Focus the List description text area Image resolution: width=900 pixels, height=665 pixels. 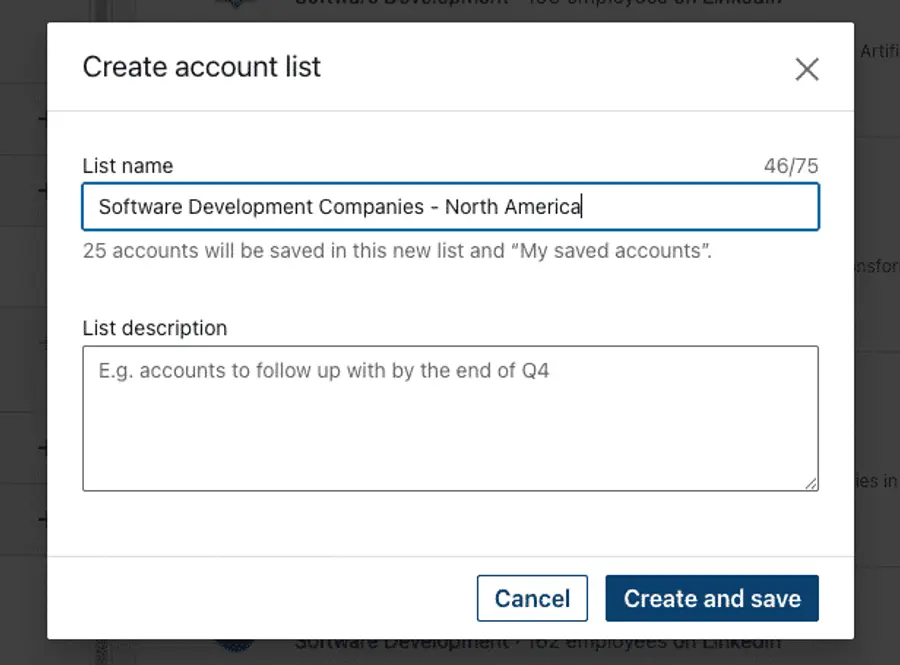click(x=450, y=418)
